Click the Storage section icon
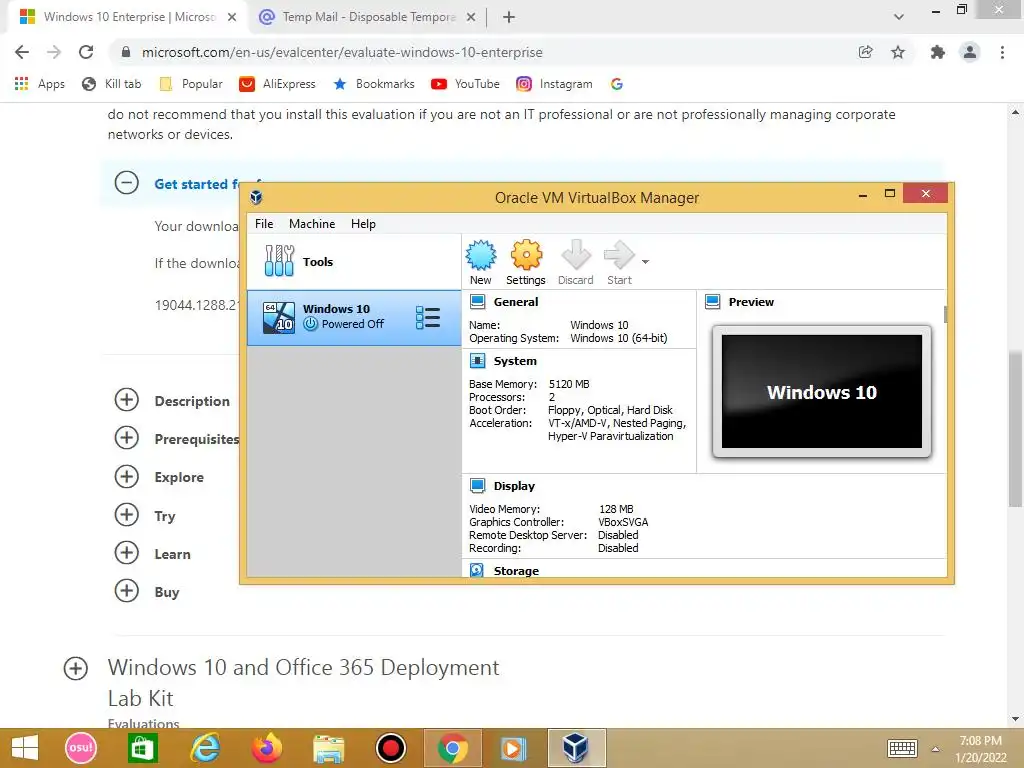Screen dimensions: 1024x768 point(477,570)
